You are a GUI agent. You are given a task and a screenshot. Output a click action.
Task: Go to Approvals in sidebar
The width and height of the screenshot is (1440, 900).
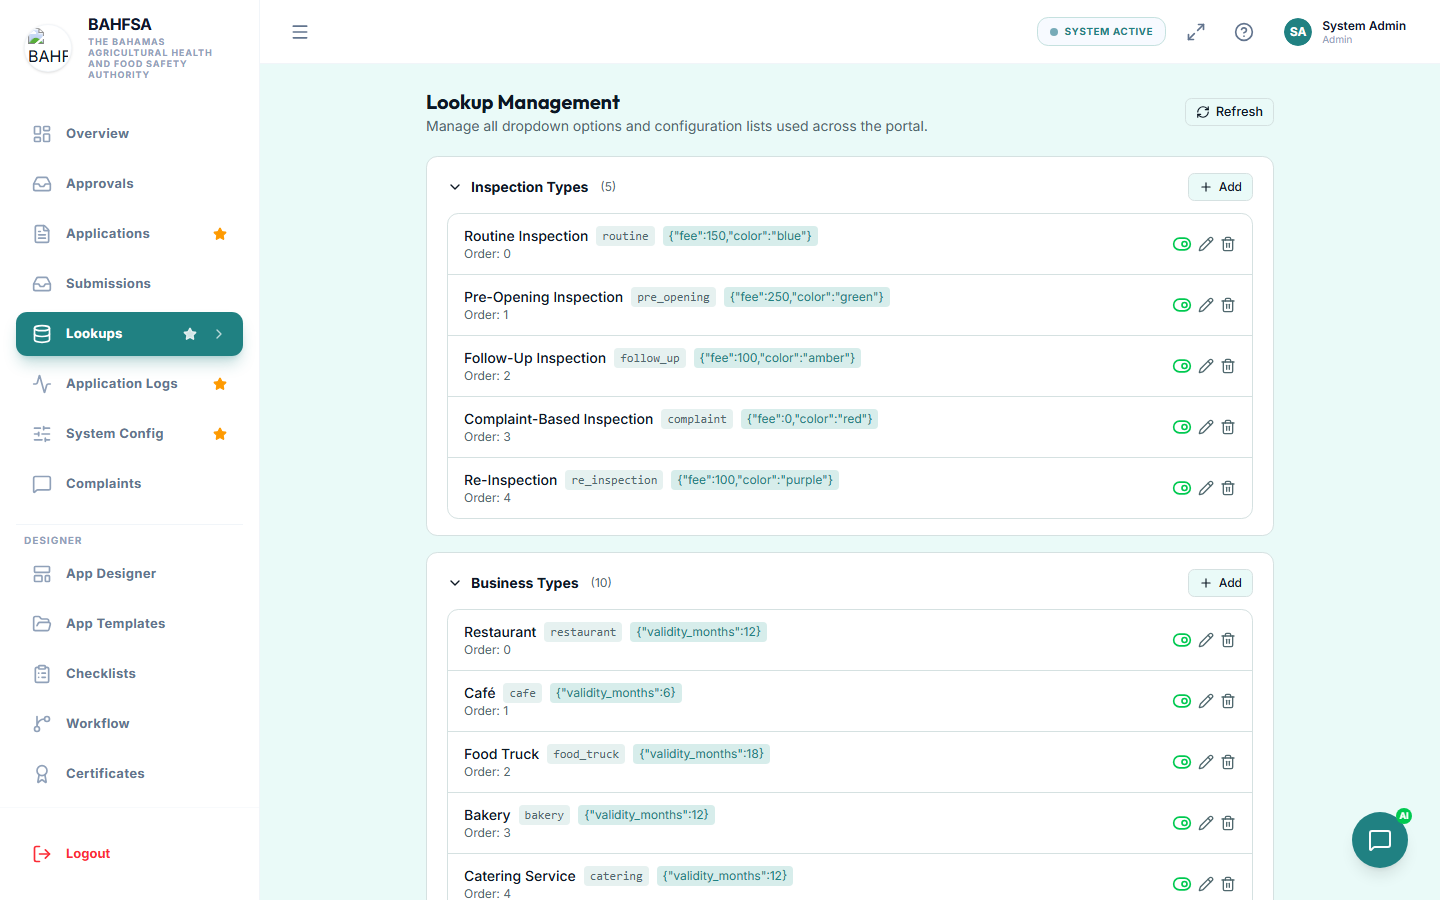[x=130, y=184]
